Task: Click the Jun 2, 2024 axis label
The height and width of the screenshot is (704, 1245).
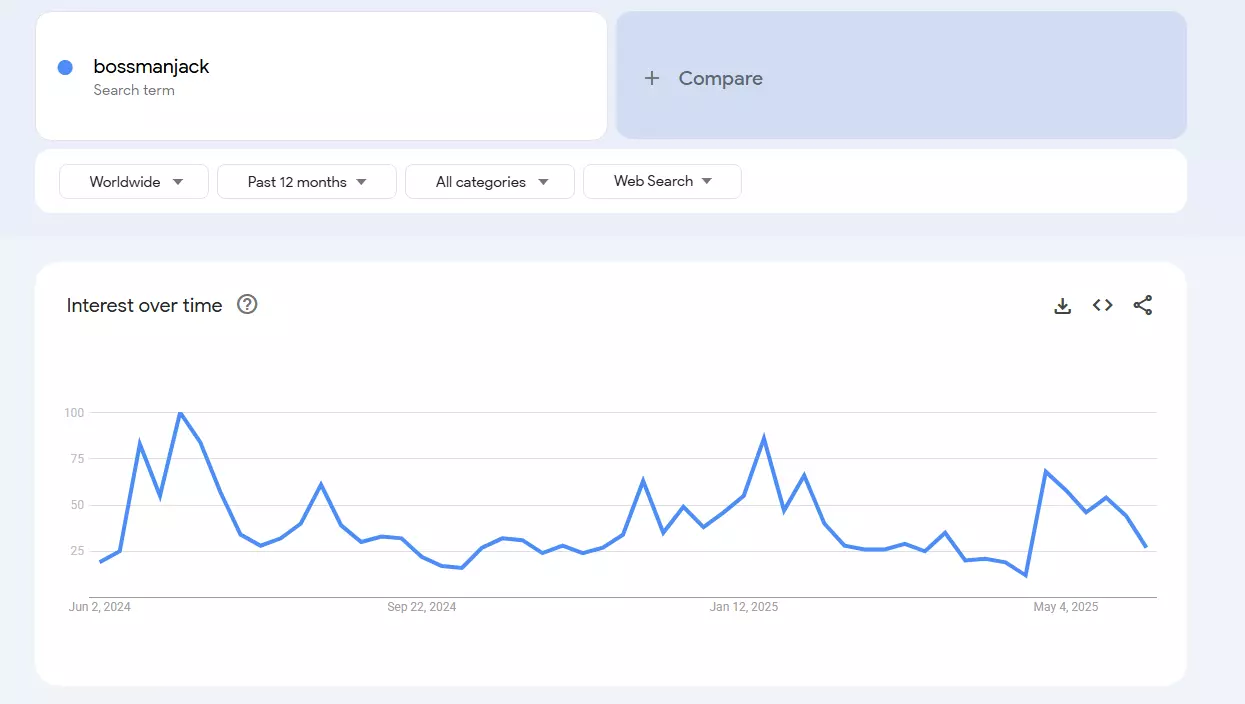Action: (100, 607)
